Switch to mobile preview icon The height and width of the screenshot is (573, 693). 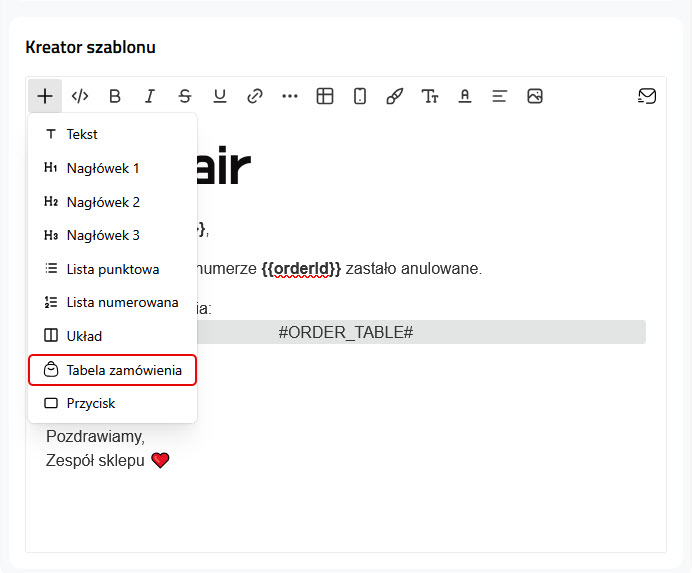click(x=360, y=96)
